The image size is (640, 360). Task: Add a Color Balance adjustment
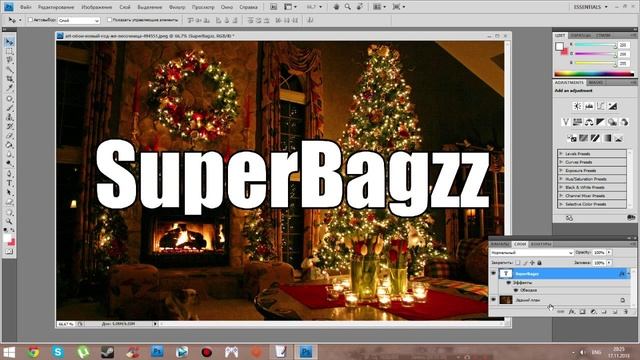tap(589, 122)
